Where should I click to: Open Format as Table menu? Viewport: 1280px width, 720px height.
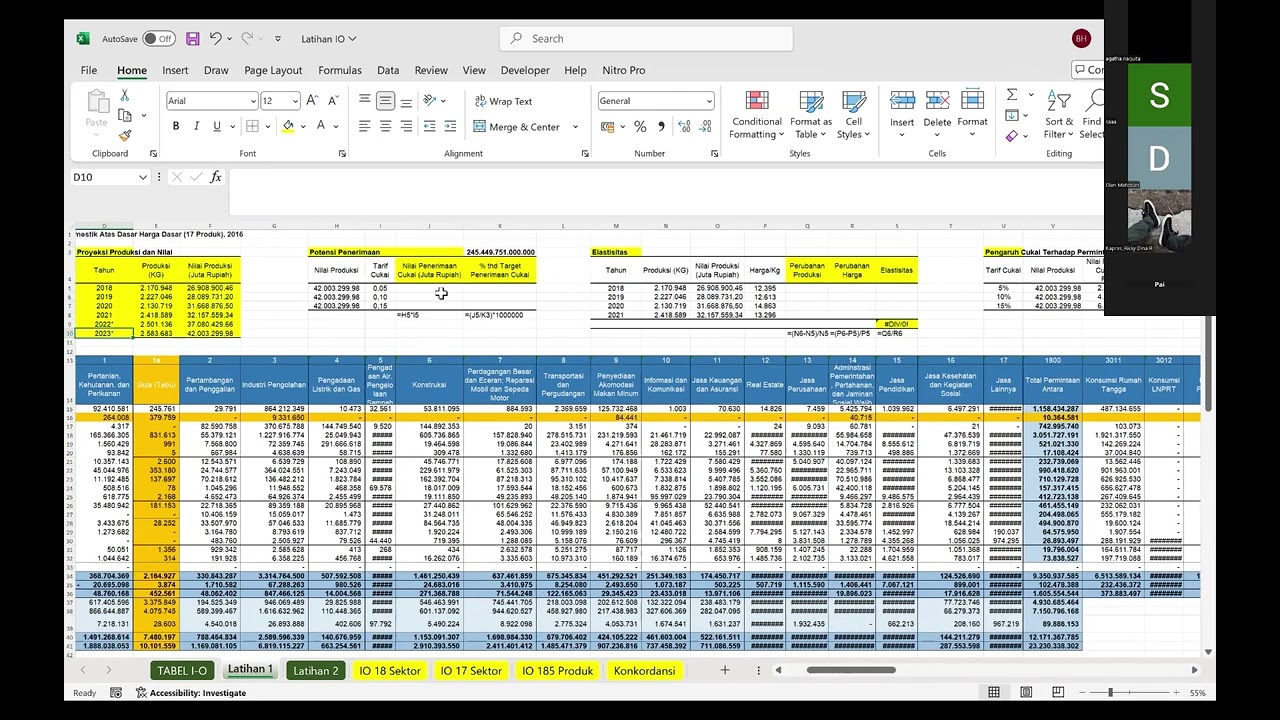[810, 114]
